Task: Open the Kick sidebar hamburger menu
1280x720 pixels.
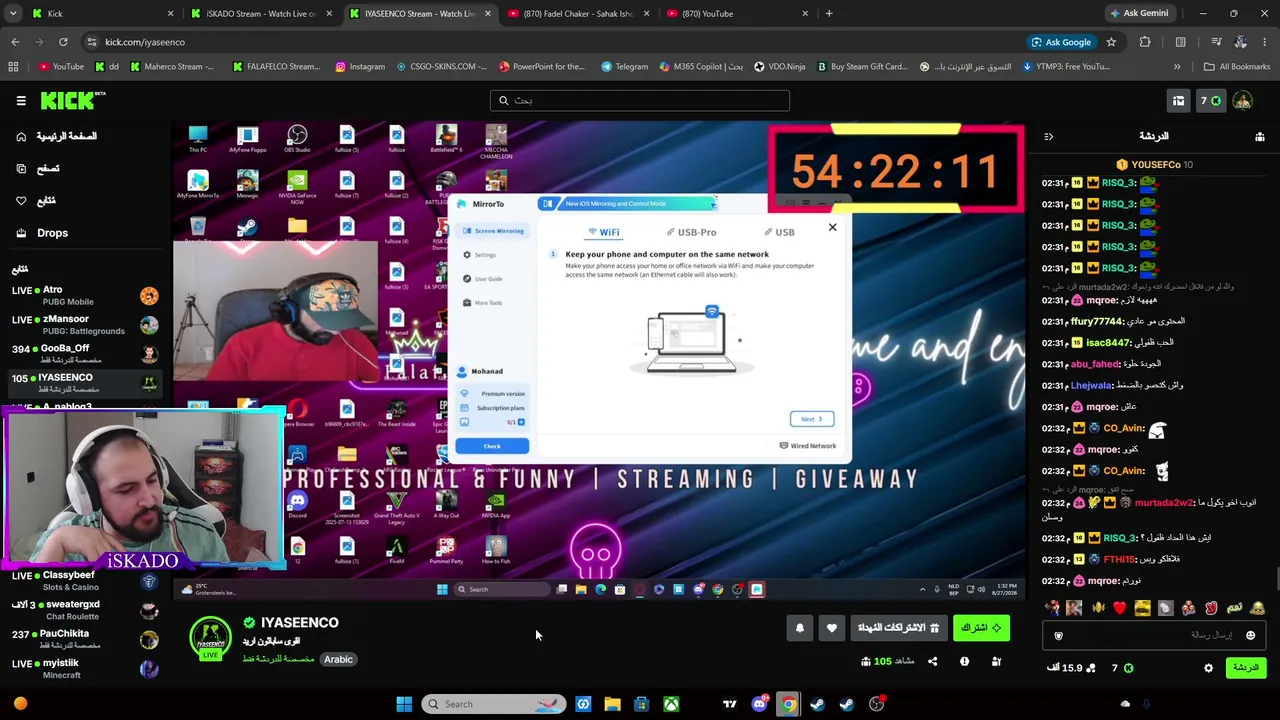Action: tap(21, 100)
